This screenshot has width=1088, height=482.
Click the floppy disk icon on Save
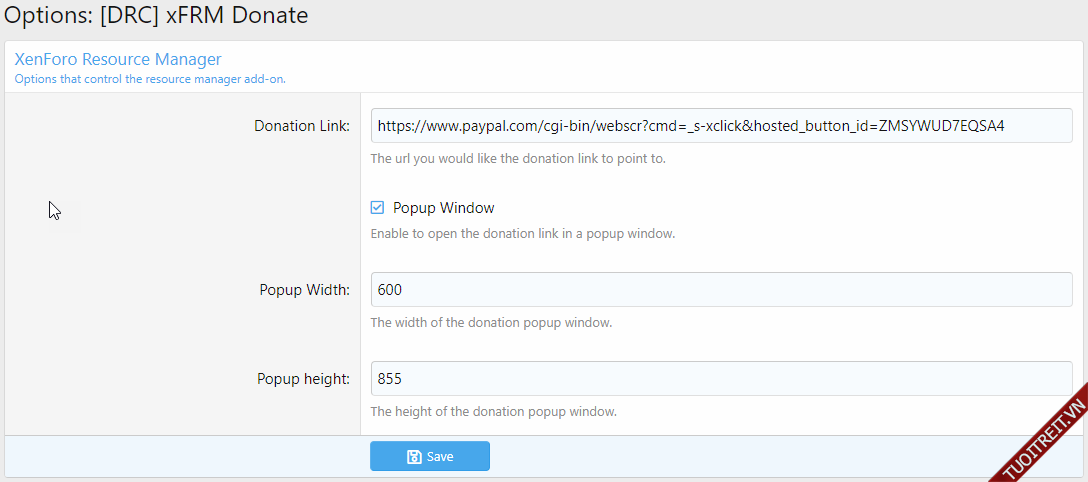tap(414, 457)
